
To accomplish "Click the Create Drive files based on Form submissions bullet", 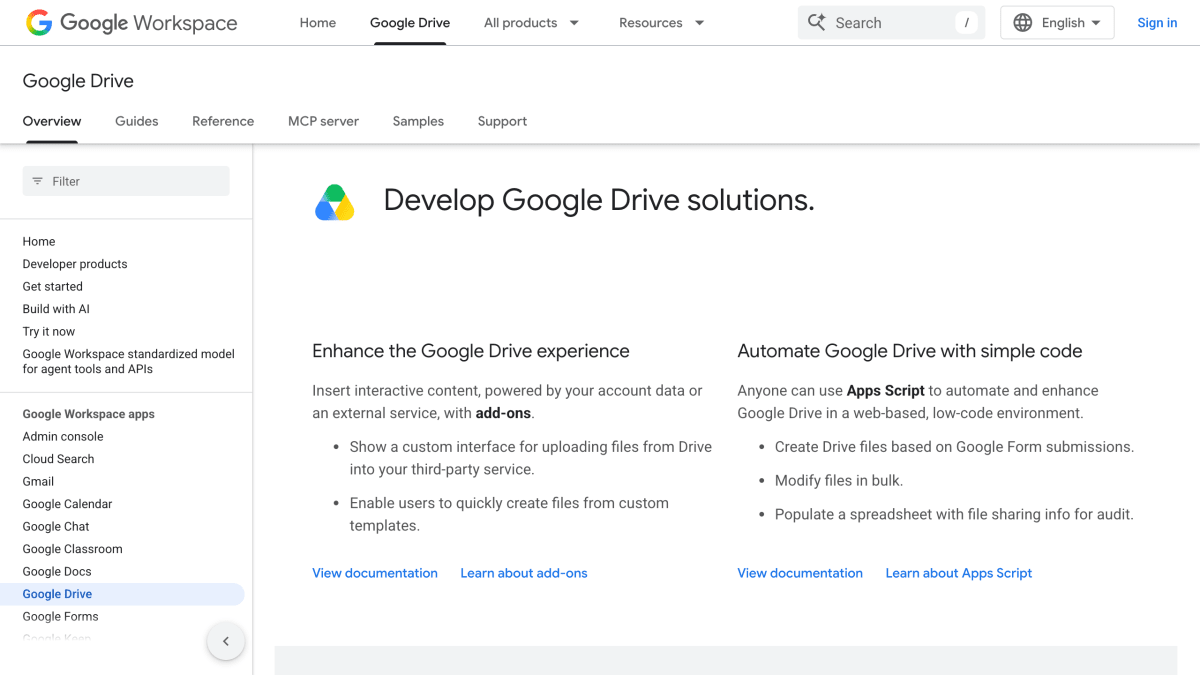I will (954, 447).
